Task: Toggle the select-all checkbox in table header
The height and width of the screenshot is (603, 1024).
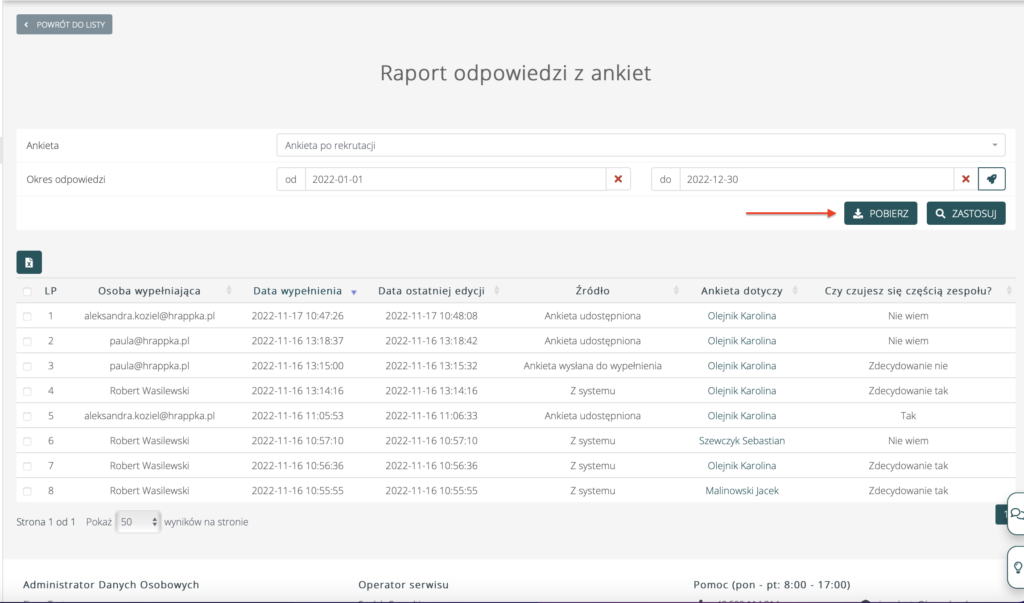Action: coord(27,291)
